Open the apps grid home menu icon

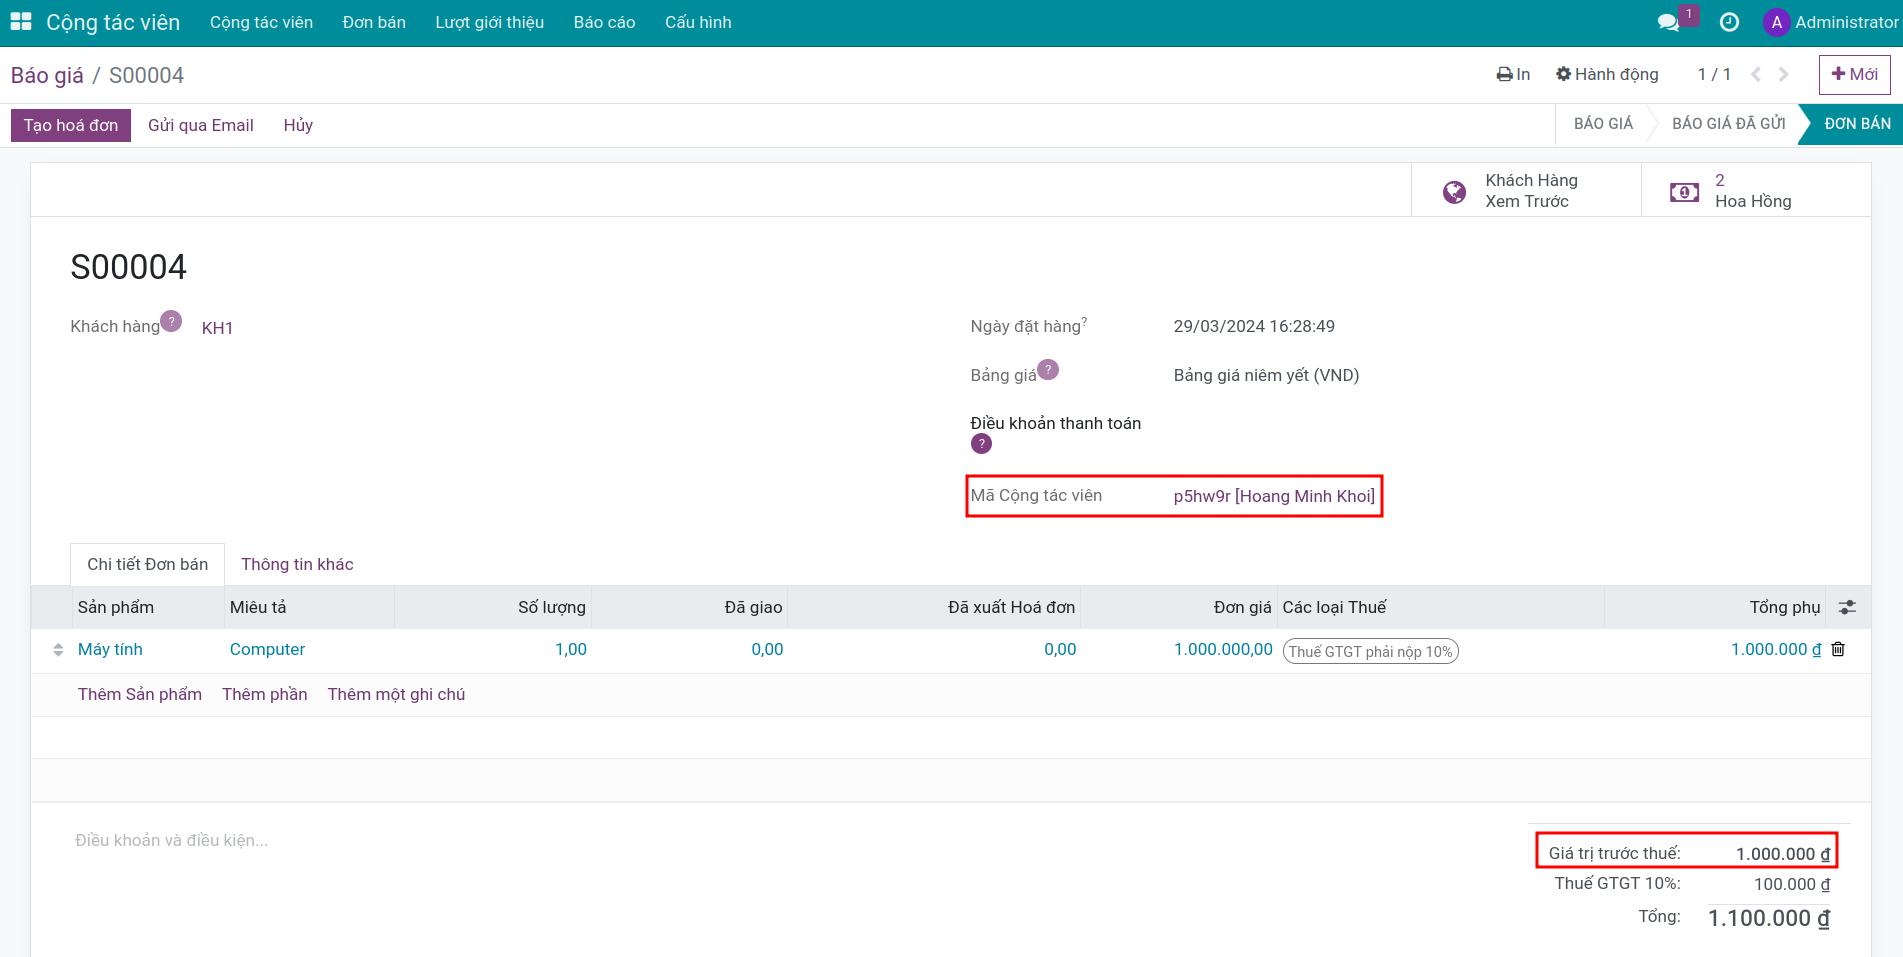21,22
